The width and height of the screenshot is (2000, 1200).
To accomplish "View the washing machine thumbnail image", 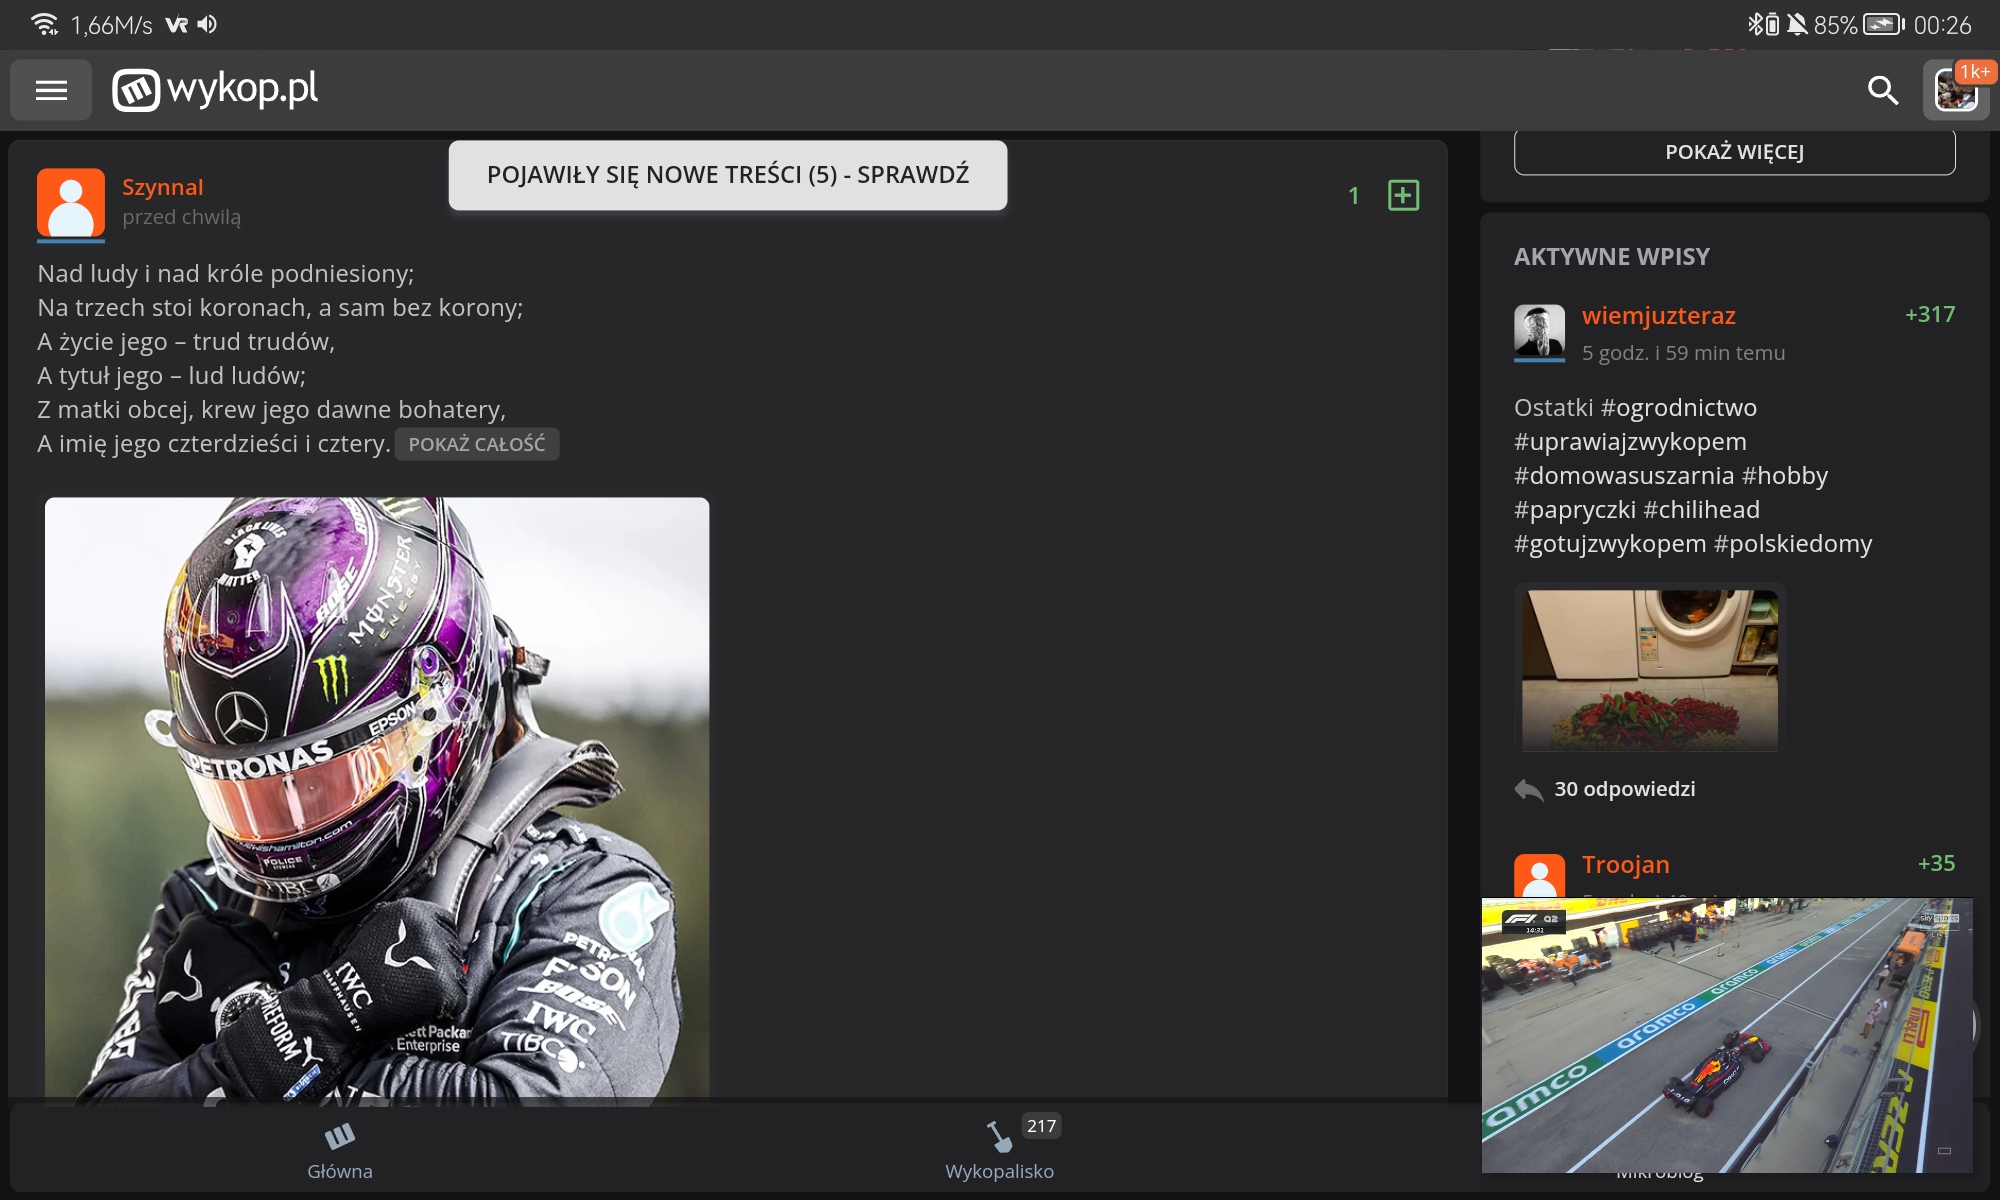I will click(x=1649, y=668).
